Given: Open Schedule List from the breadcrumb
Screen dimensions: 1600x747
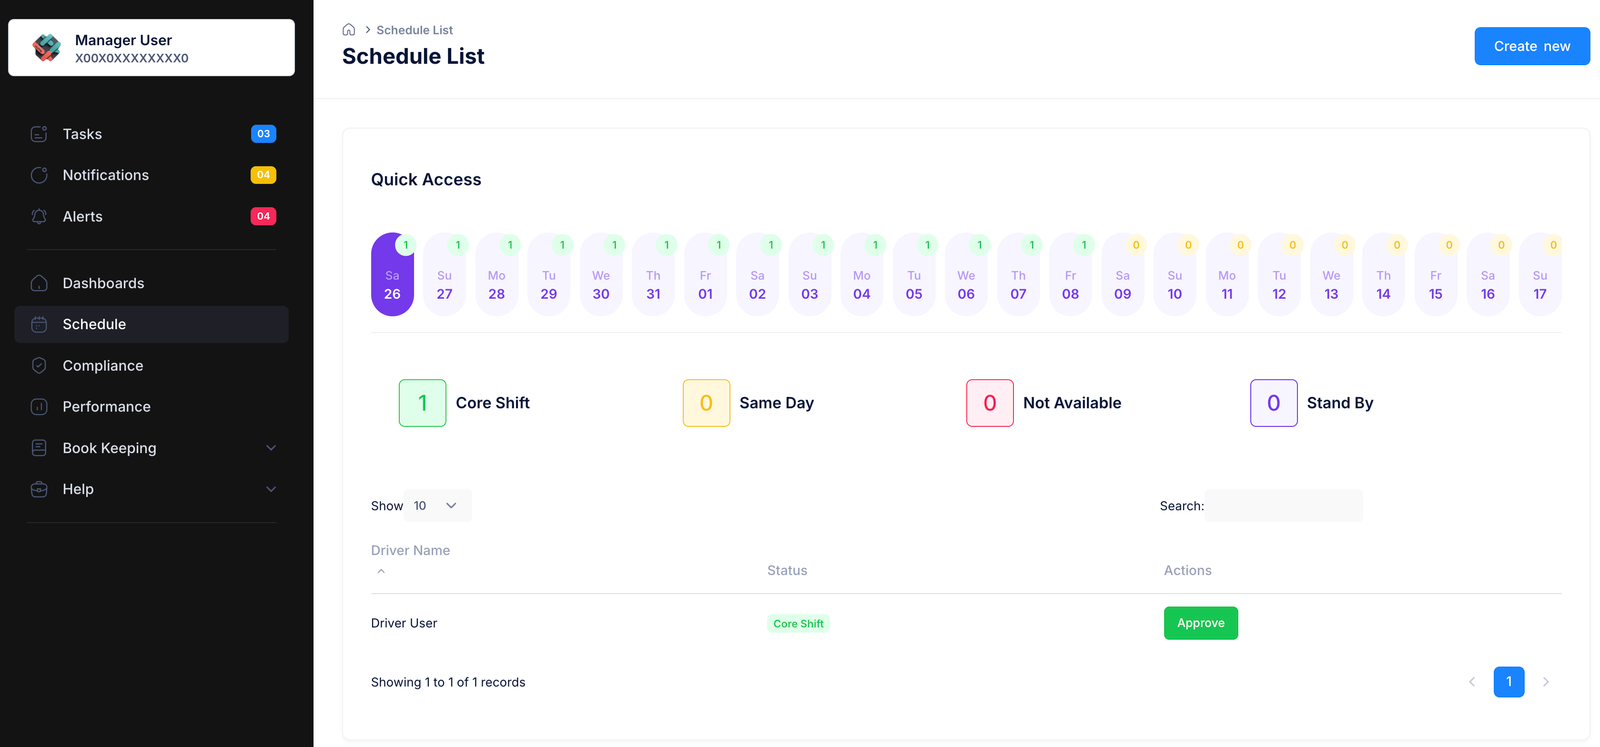Looking at the screenshot, I should 414,29.
